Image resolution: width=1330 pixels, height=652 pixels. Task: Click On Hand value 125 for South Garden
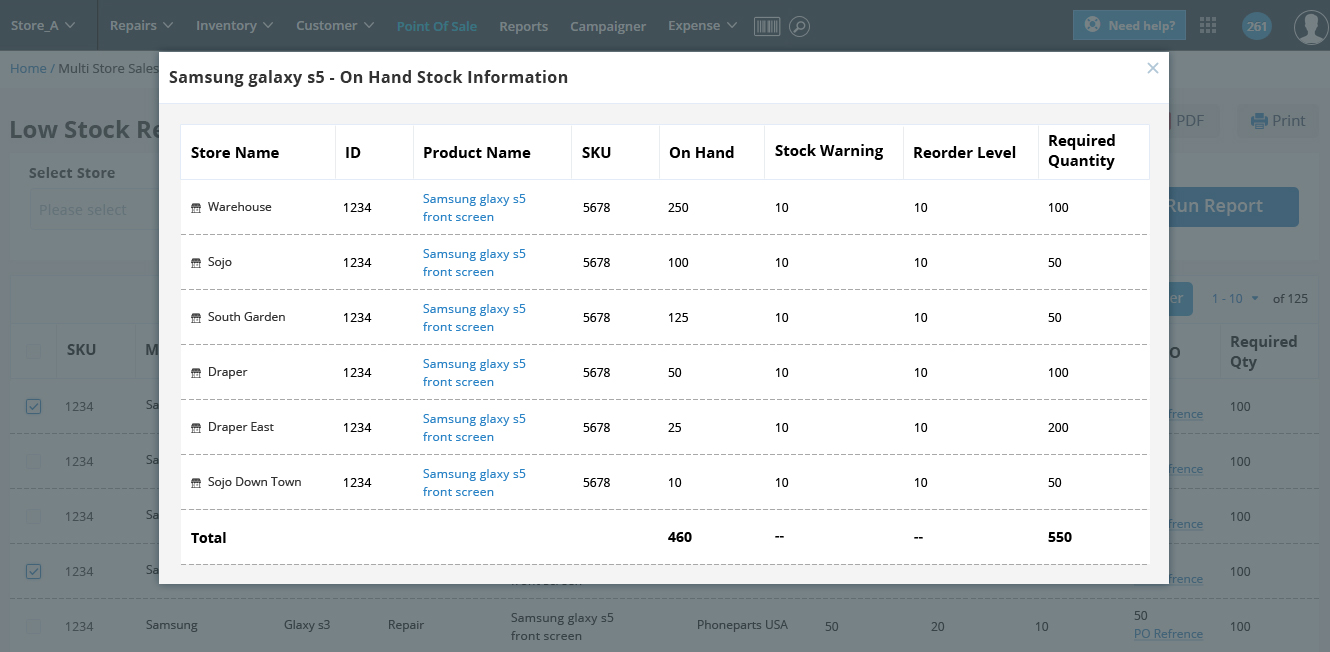coord(678,318)
